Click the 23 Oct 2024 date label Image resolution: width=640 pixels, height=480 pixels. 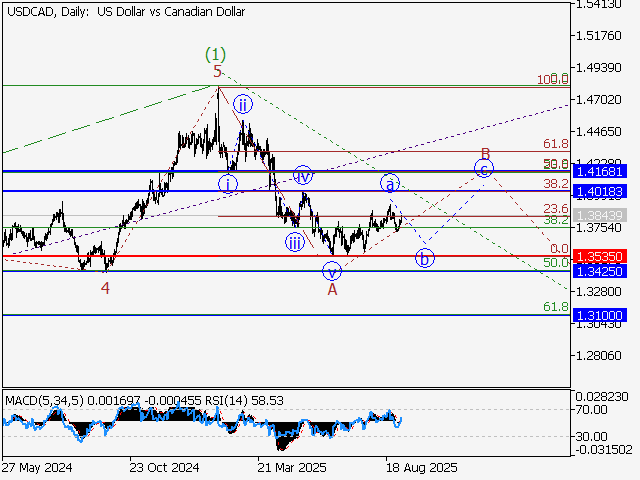[165, 467]
